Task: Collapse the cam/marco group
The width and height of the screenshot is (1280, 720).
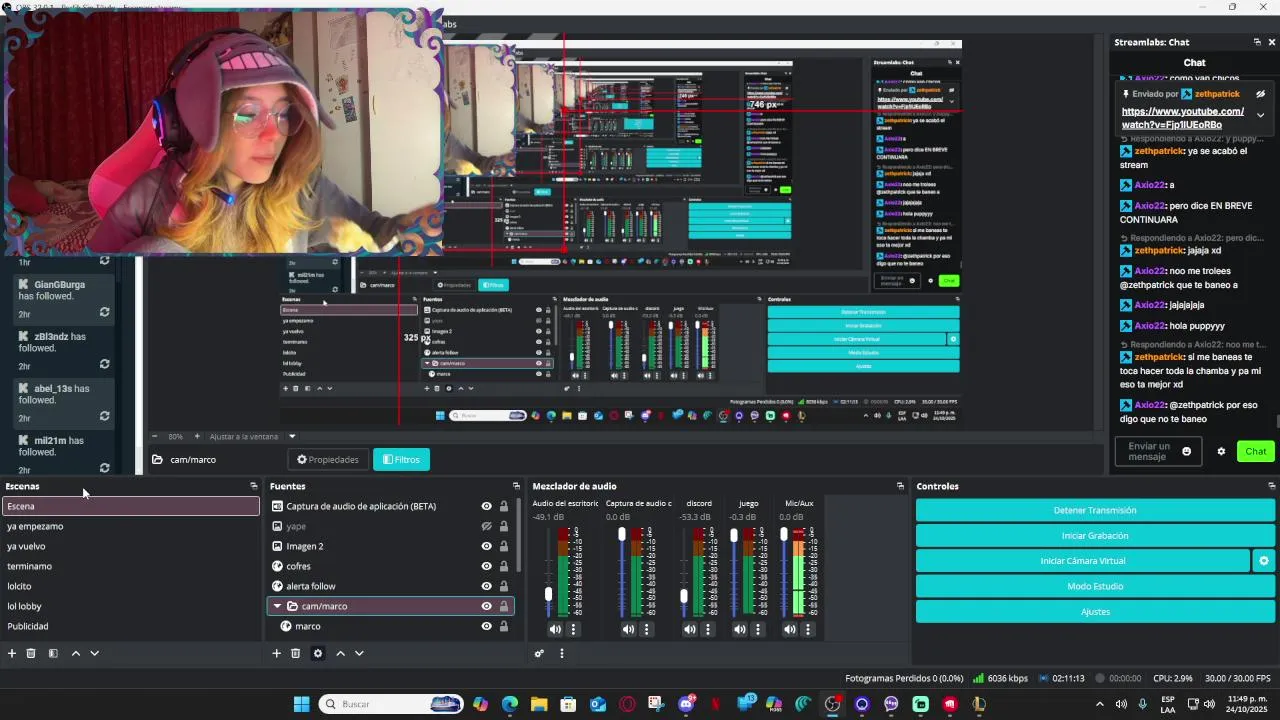Action: [277, 606]
